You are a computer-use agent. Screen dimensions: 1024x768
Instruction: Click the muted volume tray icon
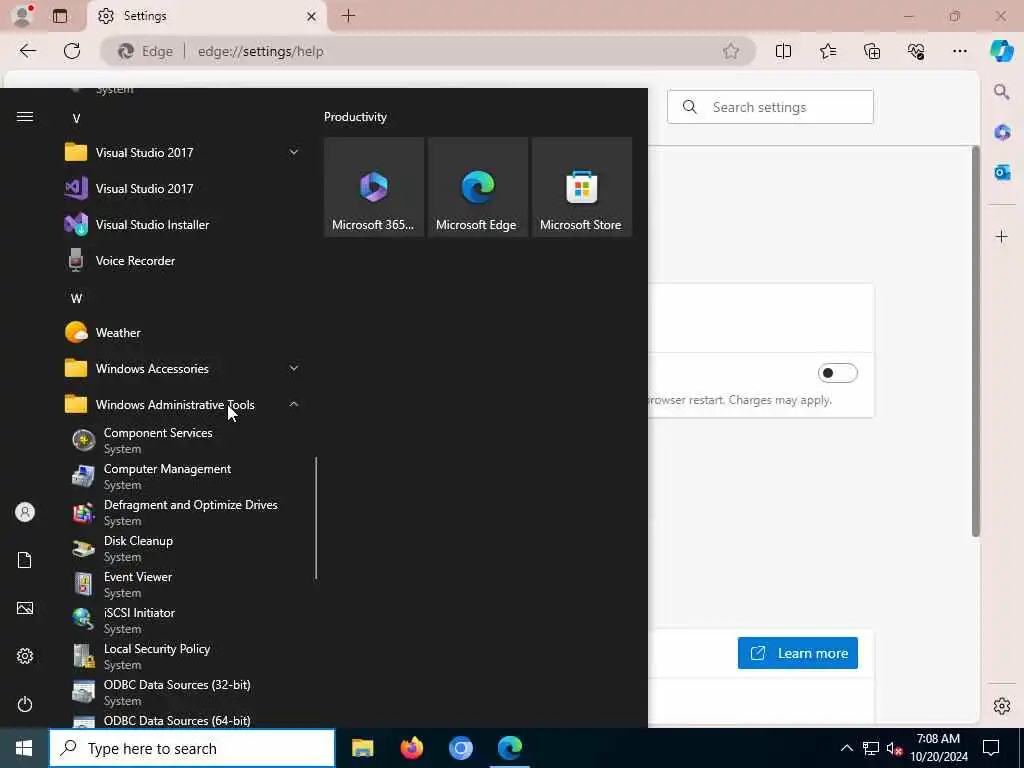[894, 748]
